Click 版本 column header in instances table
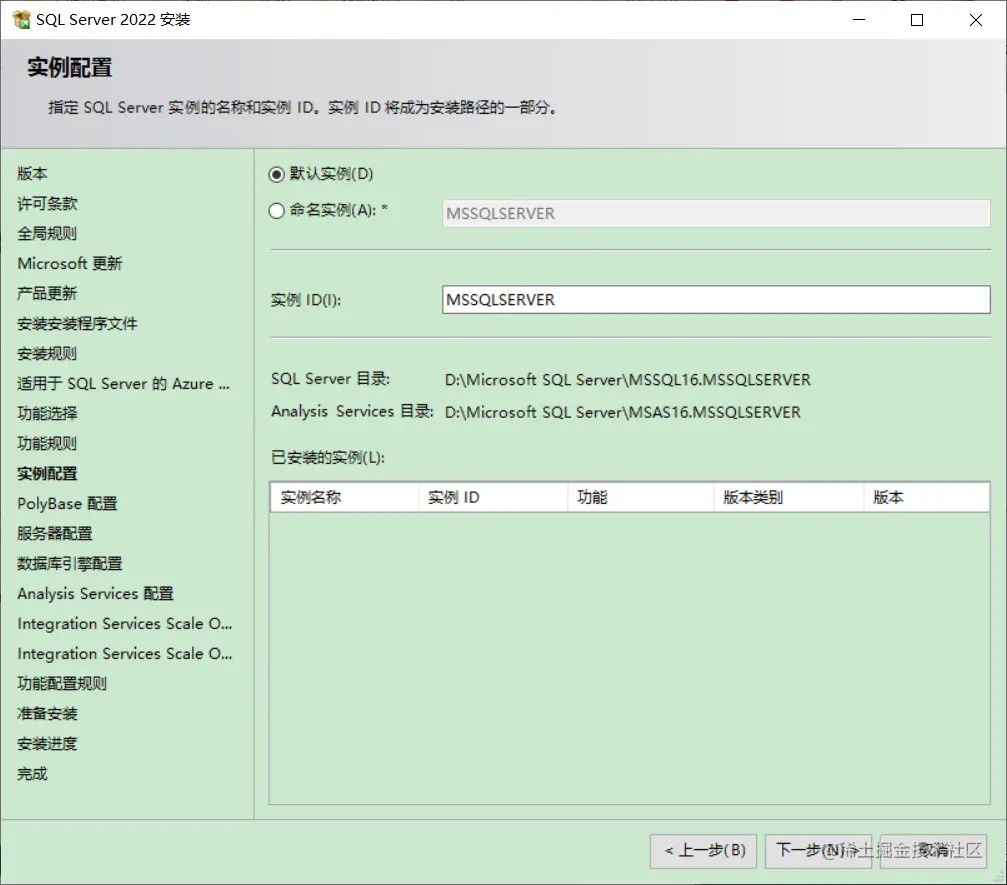 pos(926,497)
